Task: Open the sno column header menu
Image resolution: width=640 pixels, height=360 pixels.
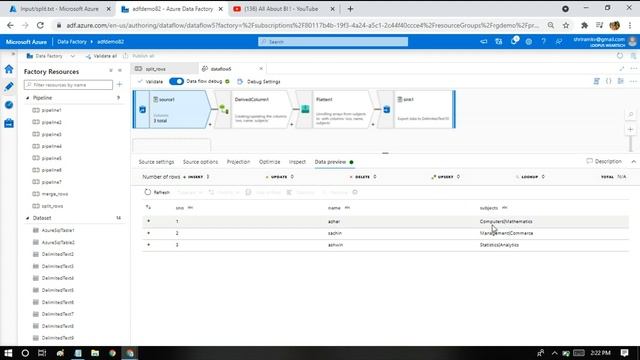Action: tap(190, 208)
